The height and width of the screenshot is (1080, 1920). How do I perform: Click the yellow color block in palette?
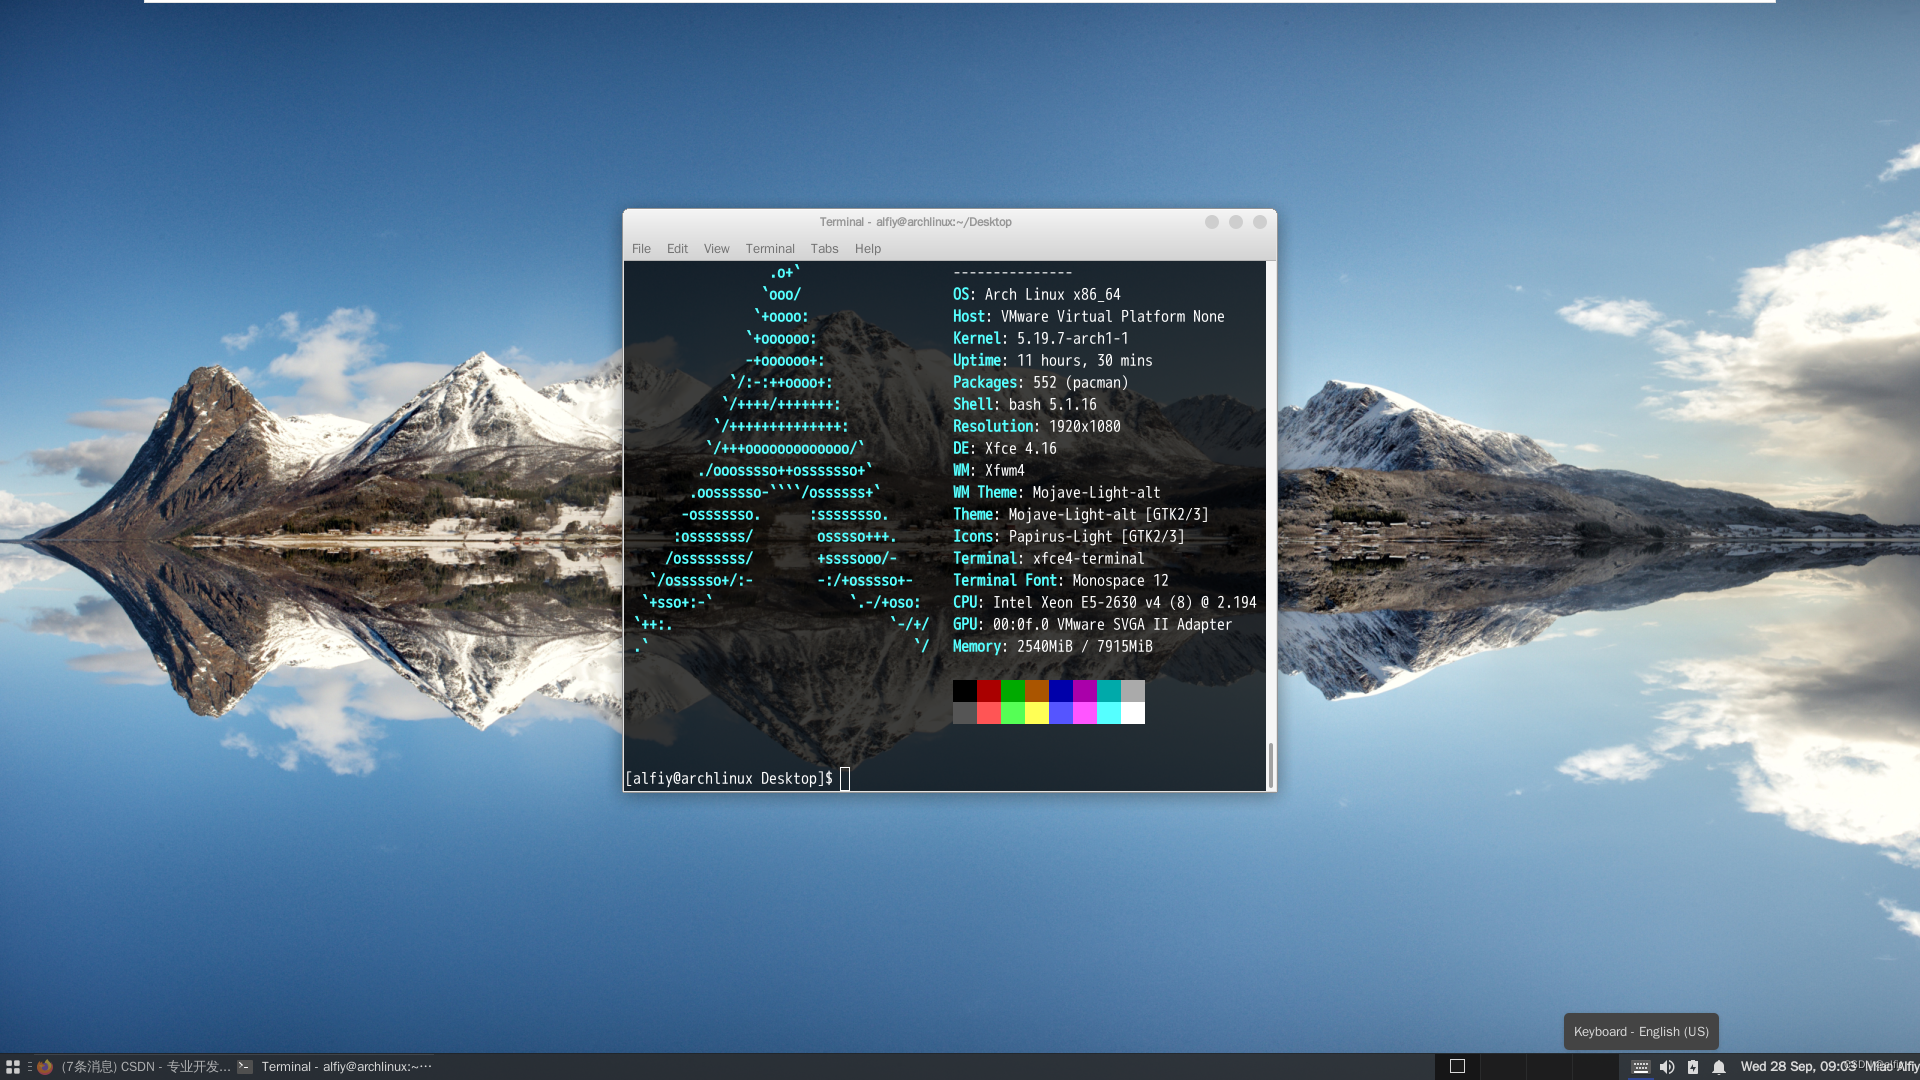pyautogui.click(x=1037, y=713)
